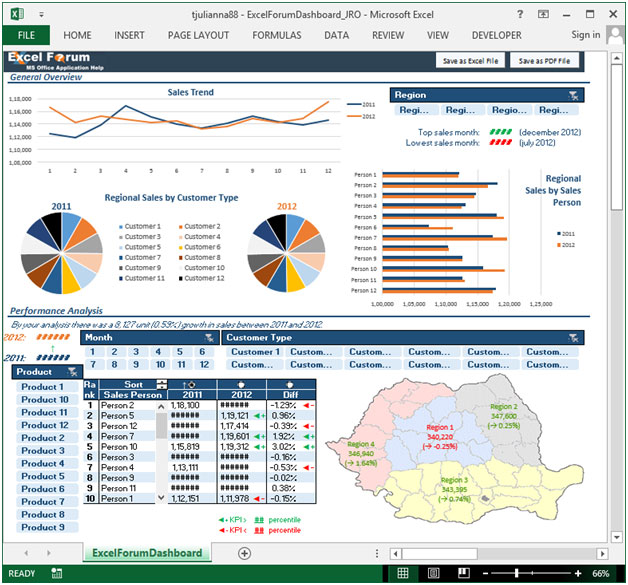Viewport: 628px width, 585px height.
Task: Open the HOME ribbon tab
Action: click(x=77, y=35)
